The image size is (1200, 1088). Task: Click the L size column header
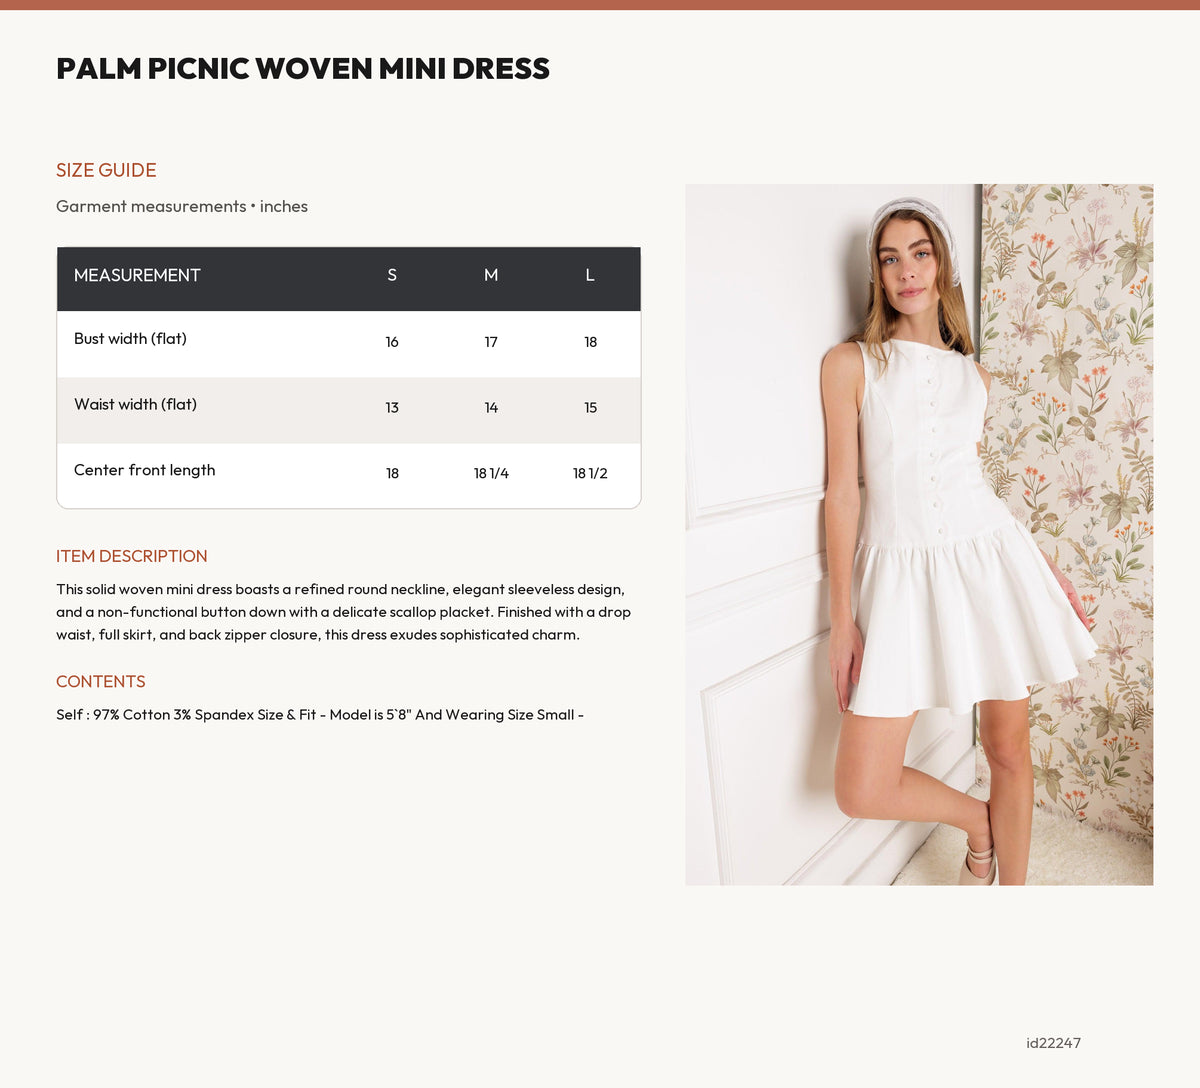coord(590,275)
